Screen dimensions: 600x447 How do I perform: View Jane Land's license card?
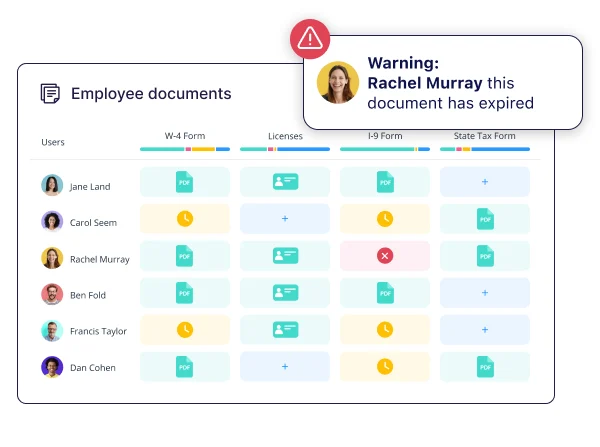[x=285, y=181]
